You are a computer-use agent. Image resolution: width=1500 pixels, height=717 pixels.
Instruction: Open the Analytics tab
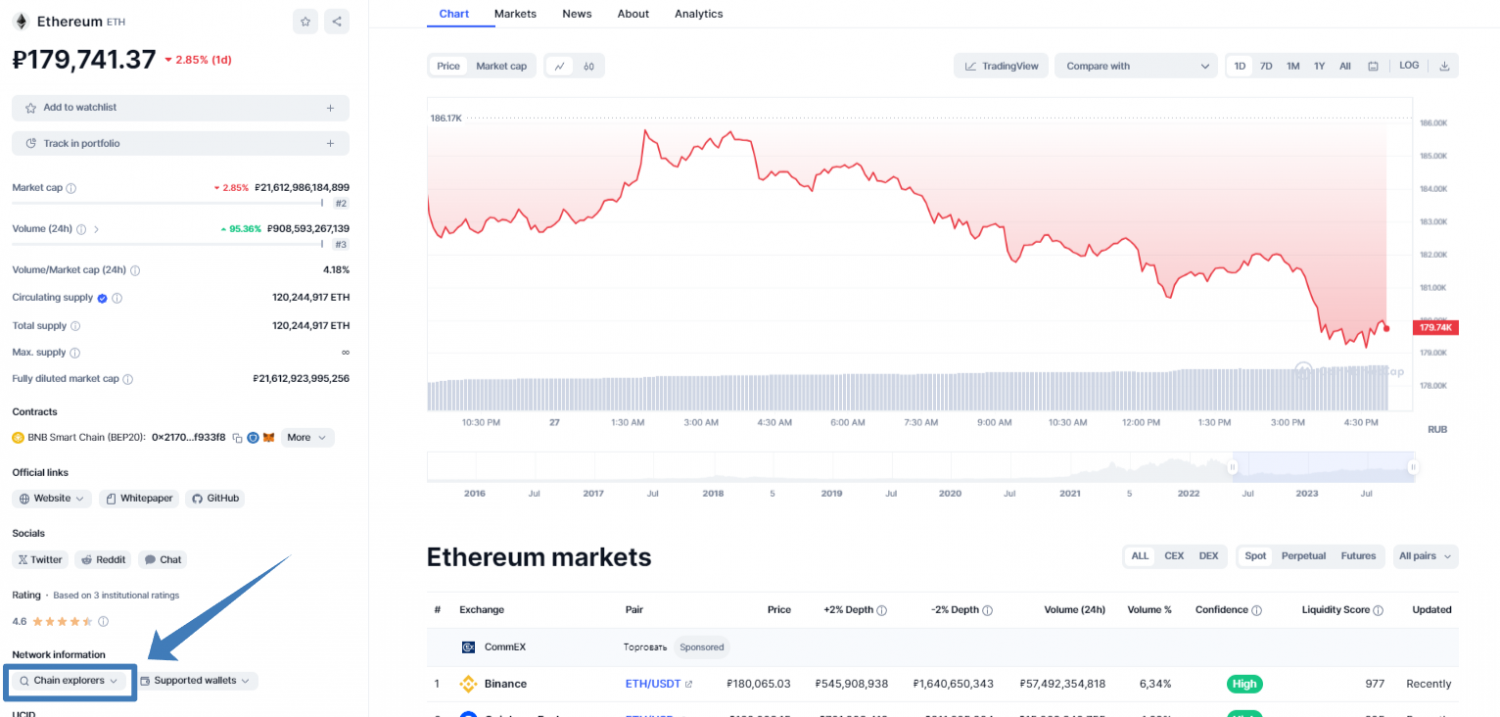[x=698, y=14]
